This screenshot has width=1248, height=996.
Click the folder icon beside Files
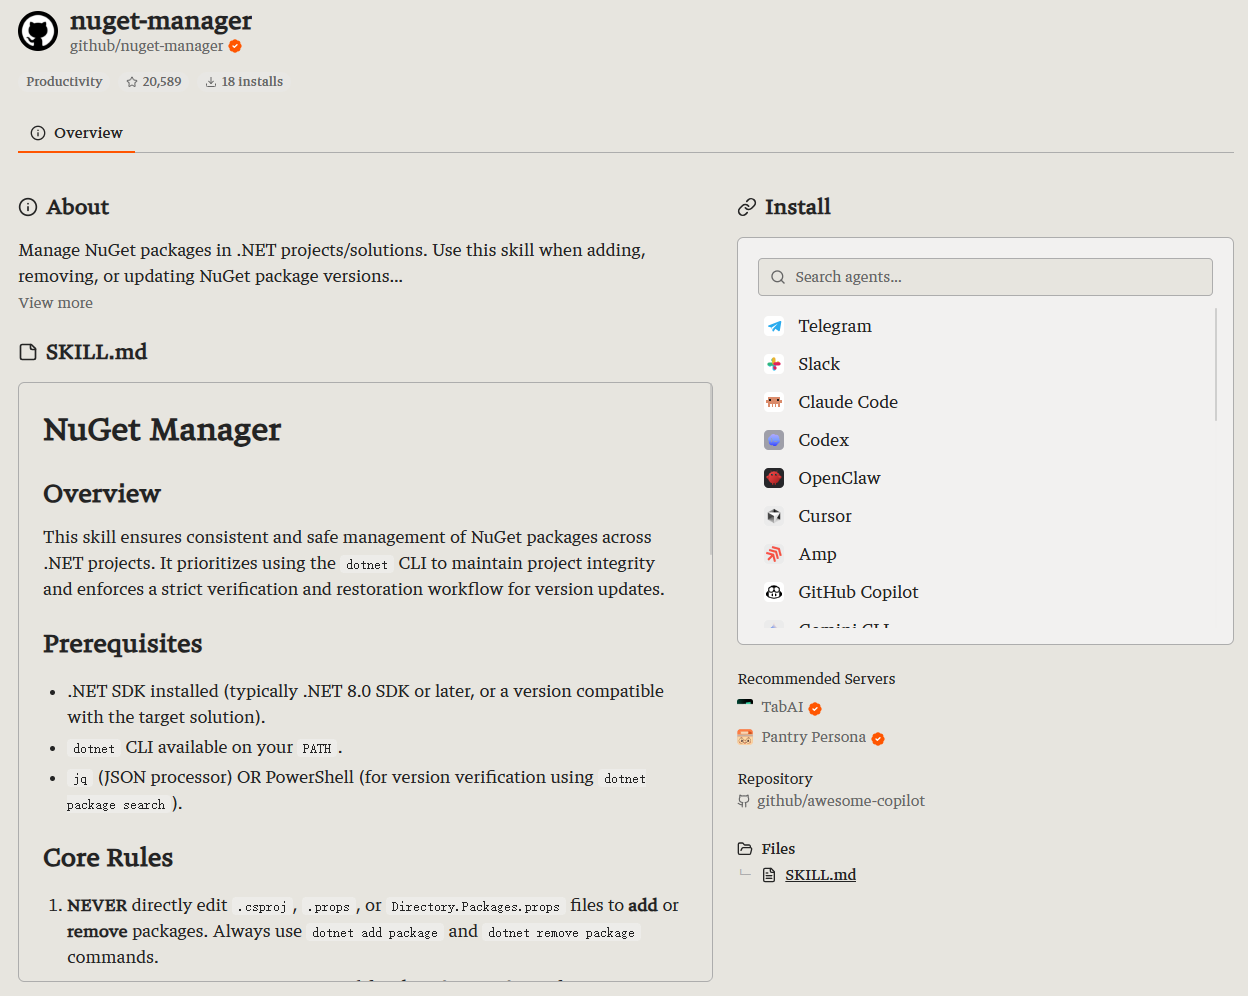(x=745, y=849)
